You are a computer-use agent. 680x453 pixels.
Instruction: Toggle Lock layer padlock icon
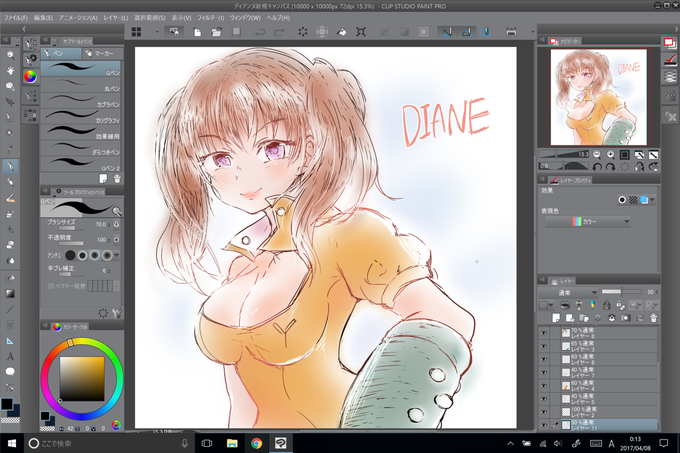pyautogui.click(x=606, y=305)
